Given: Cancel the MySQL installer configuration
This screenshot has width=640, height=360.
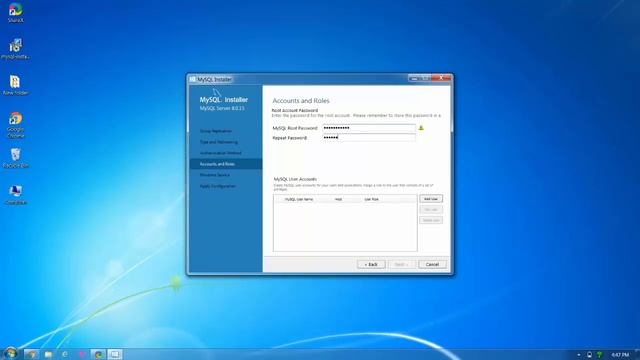Looking at the screenshot, I should 432,264.
